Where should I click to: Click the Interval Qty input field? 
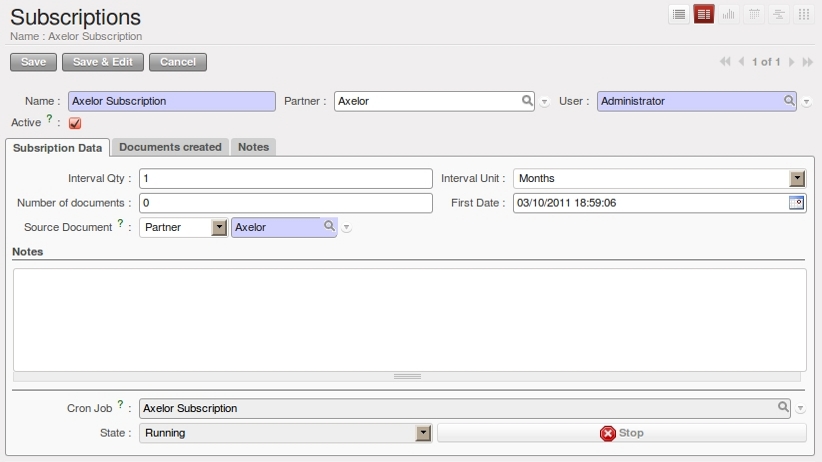(285, 179)
